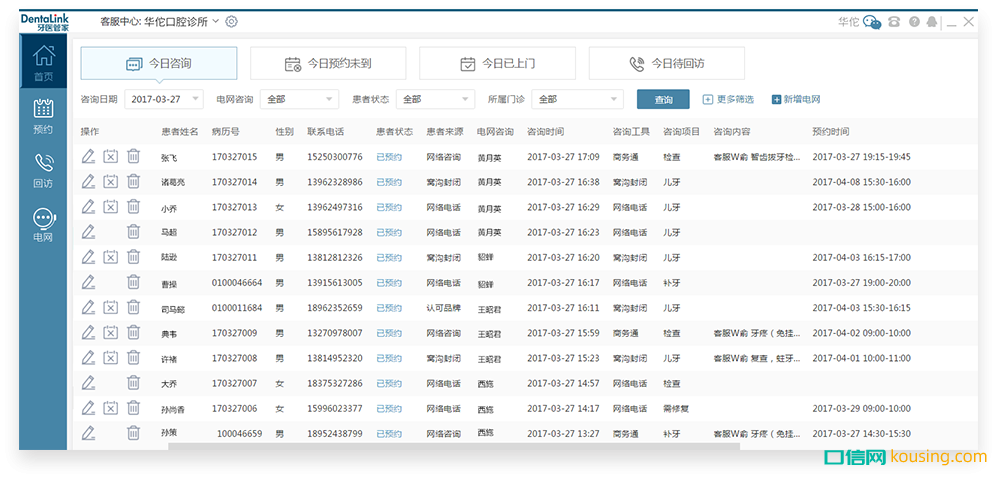The image size is (998, 480).
Task: Edit the record for 诸葛亮
Action: tap(88, 181)
